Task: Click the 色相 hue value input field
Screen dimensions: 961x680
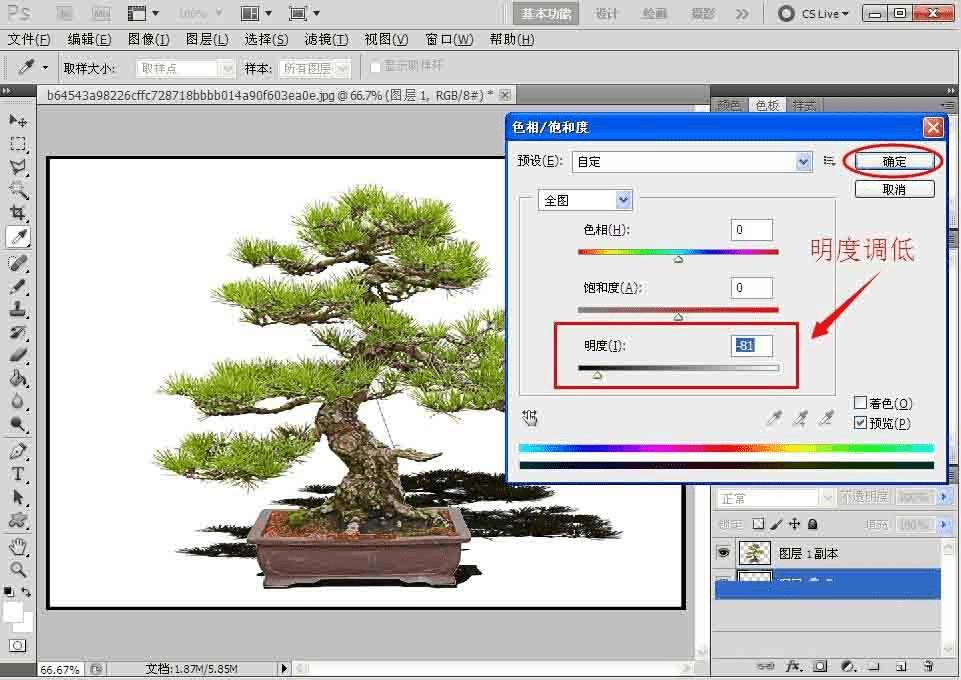Action: pyautogui.click(x=751, y=230)
